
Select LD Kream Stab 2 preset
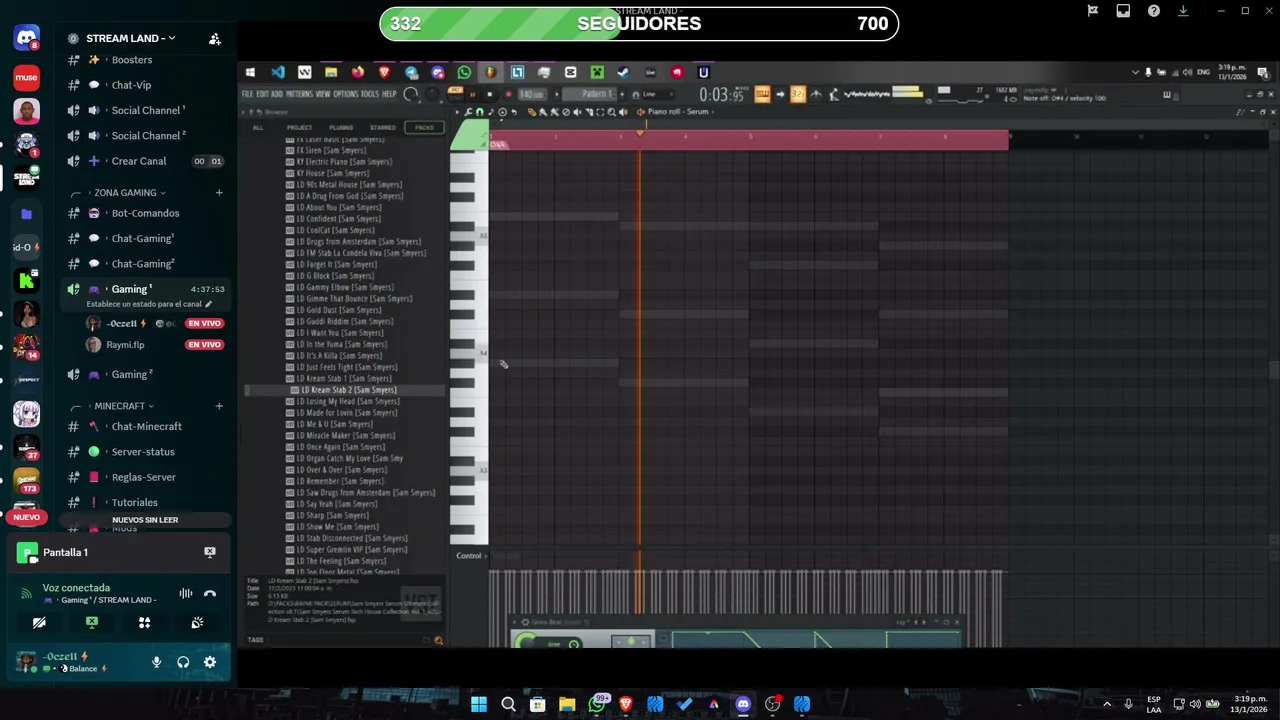[x=348, y=390]
